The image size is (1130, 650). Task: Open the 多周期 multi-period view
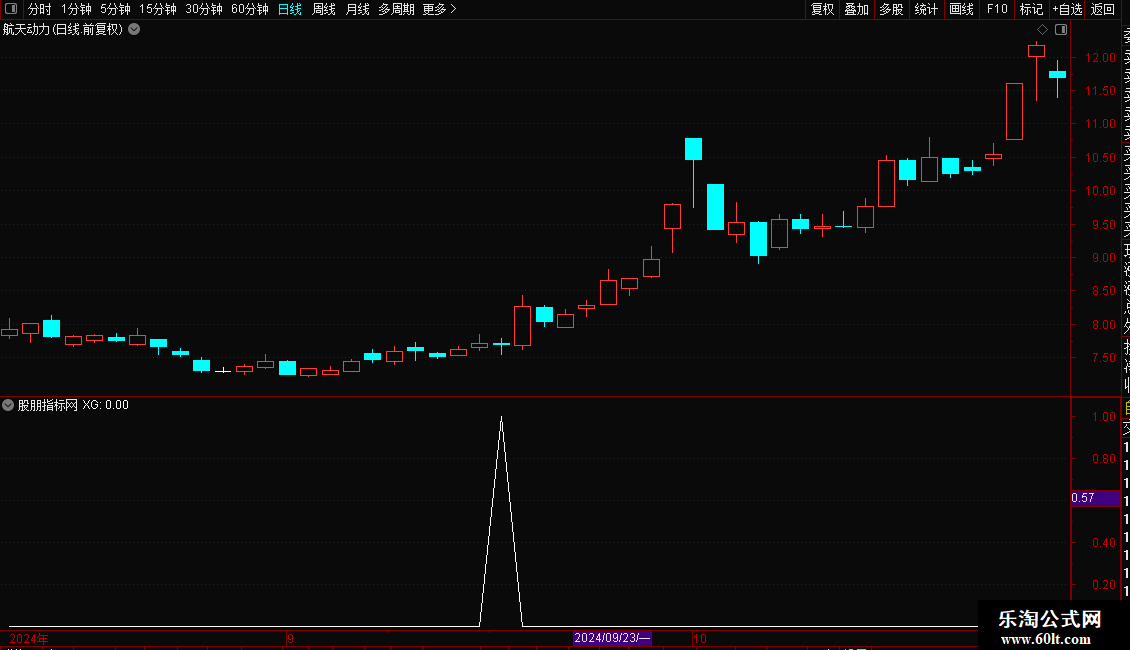click(x=396, y=9)
